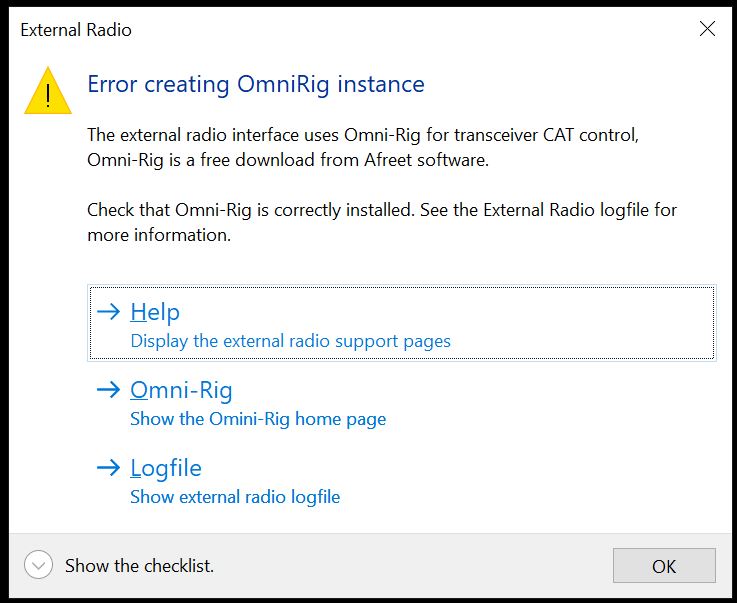Click the "Check that Omni-Rig is correctly installed" text

click(x=380, y=210)
